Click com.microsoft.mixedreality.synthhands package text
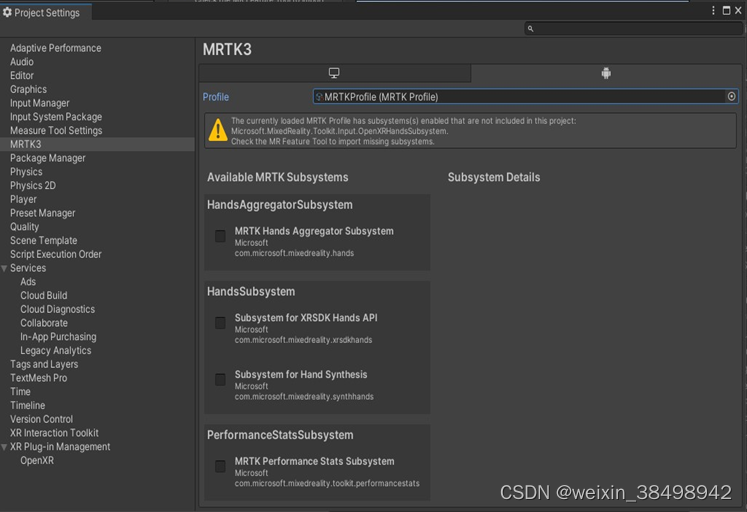The height and width of the screenshot is (512, 747). point(304,397)
